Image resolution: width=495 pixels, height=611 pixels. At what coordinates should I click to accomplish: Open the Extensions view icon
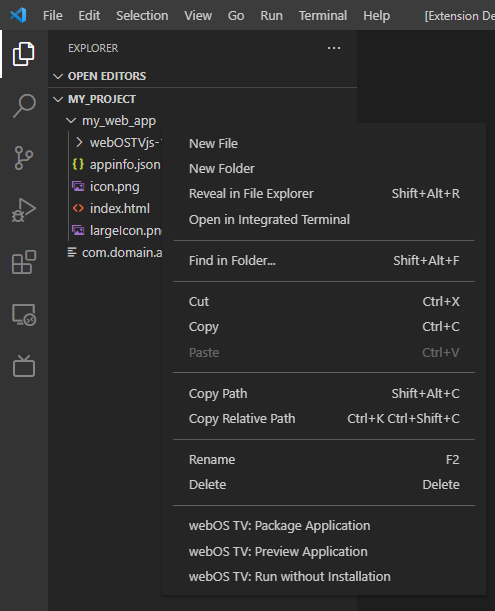[x=24, y=262]
